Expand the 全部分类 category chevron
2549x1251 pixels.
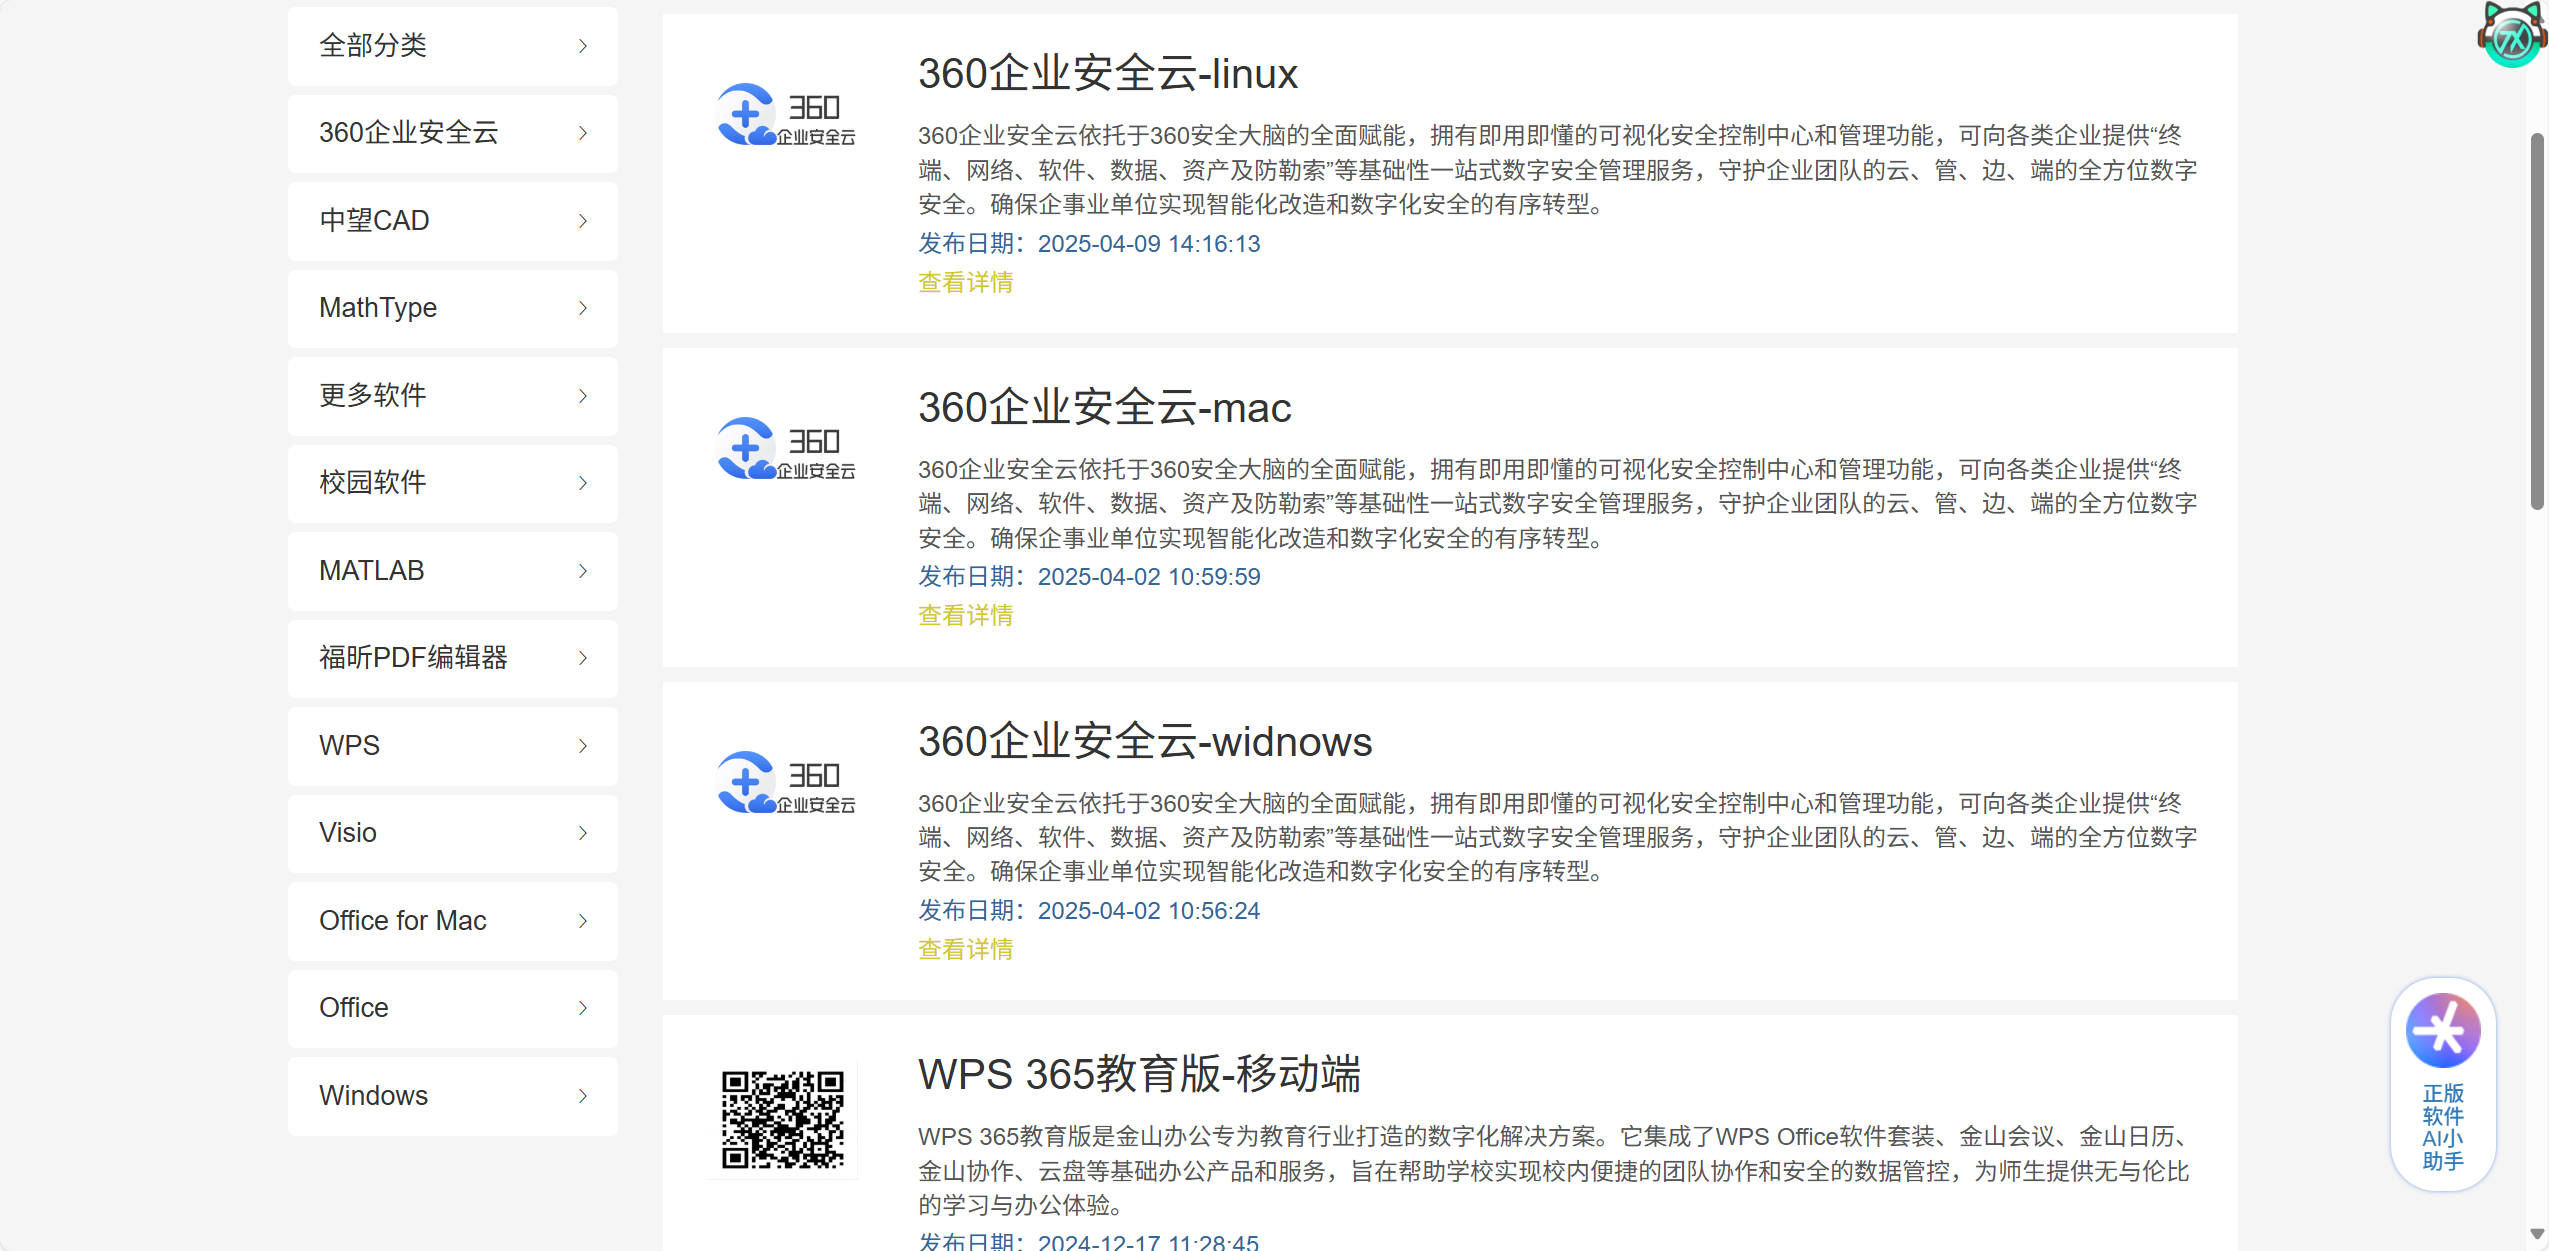(583, 46)
